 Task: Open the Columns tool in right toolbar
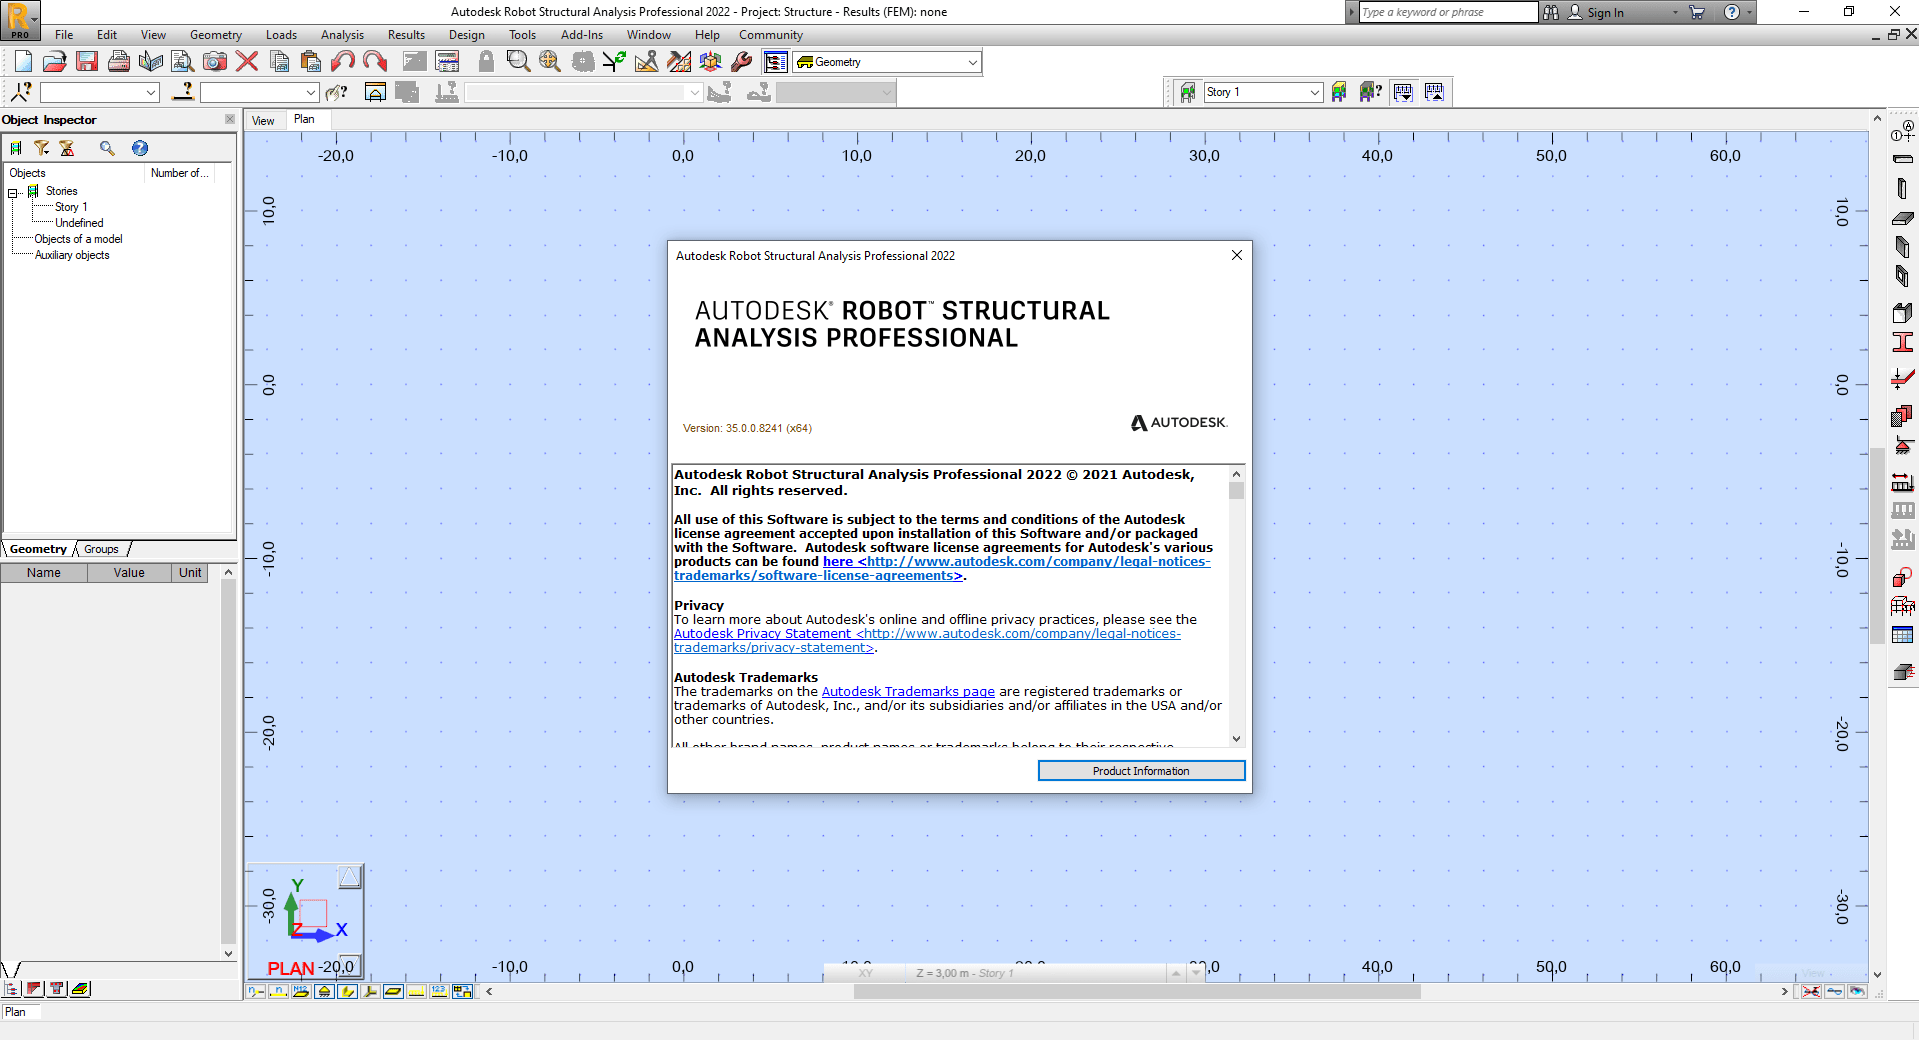point(1903,188)
